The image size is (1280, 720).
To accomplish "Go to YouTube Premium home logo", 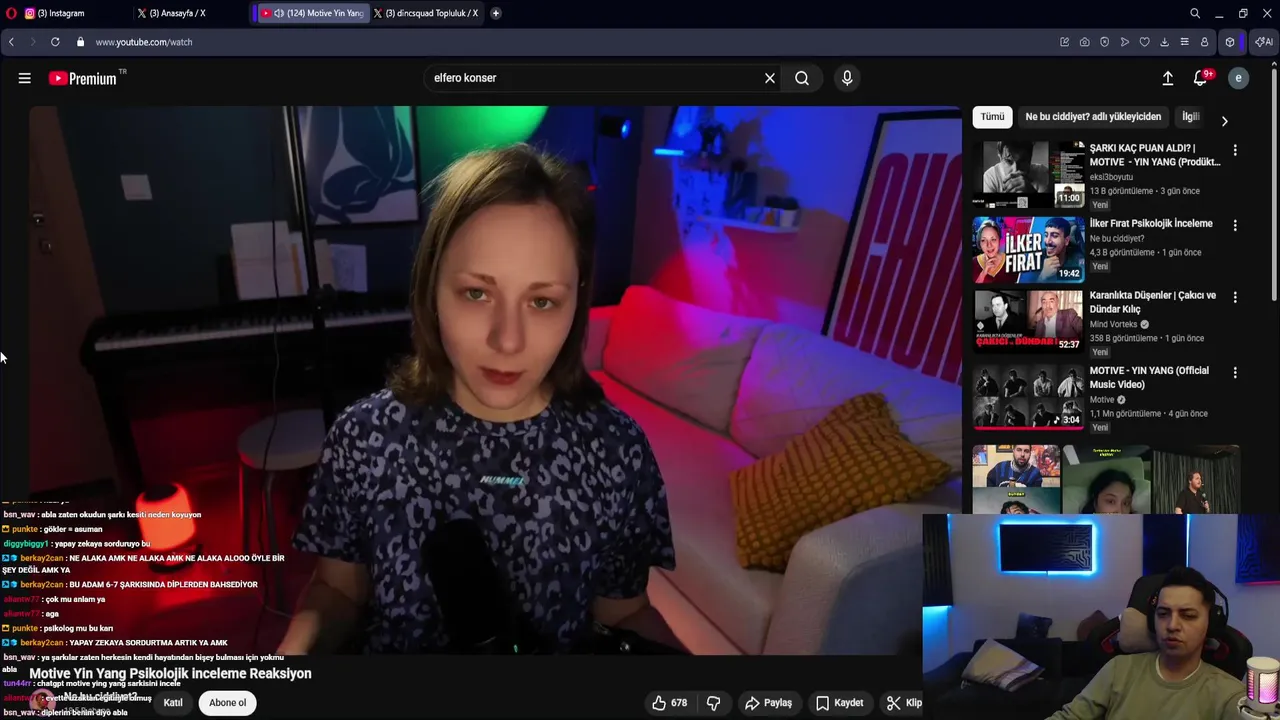I will click(83, 78).
